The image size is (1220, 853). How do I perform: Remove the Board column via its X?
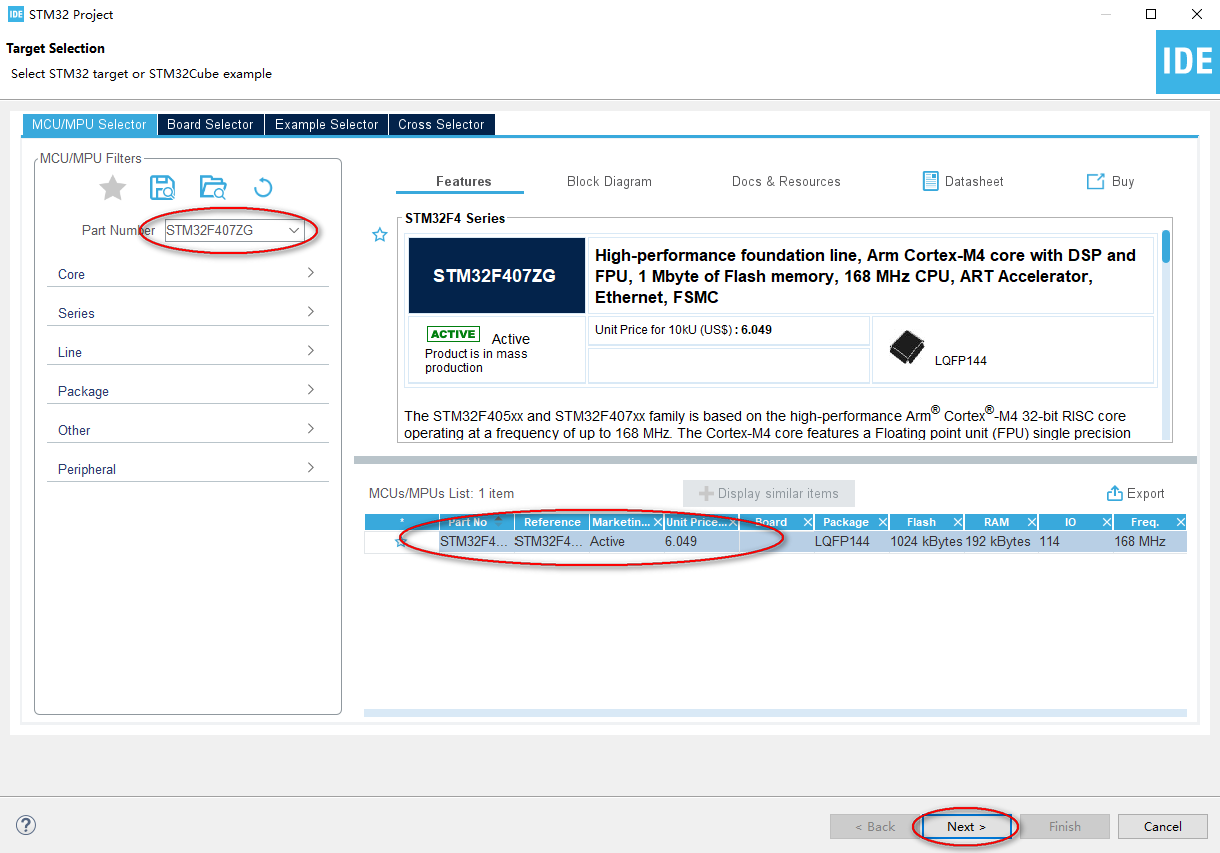tap(807, 522)
